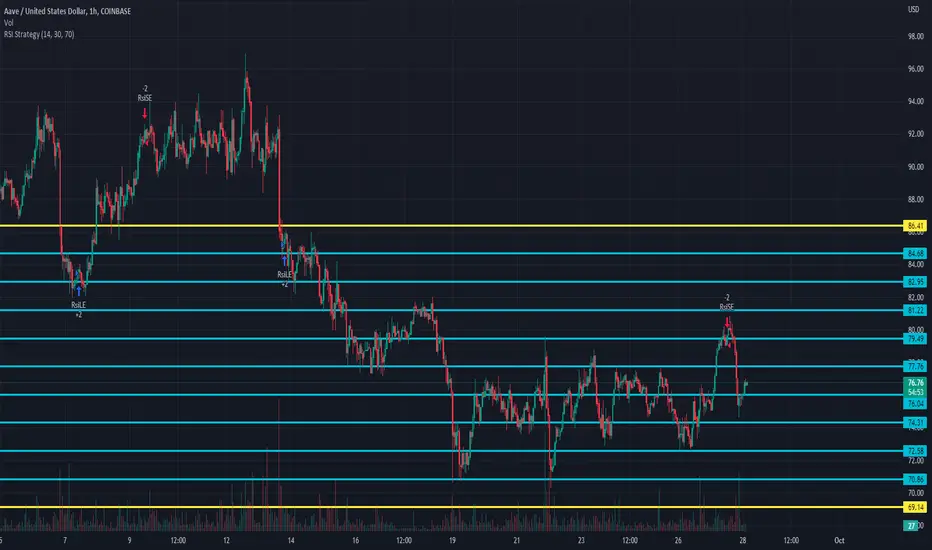This screenshot has height=550, width=932.
Task: Click the date 7 on the time axis
Action: click(65, 540)
